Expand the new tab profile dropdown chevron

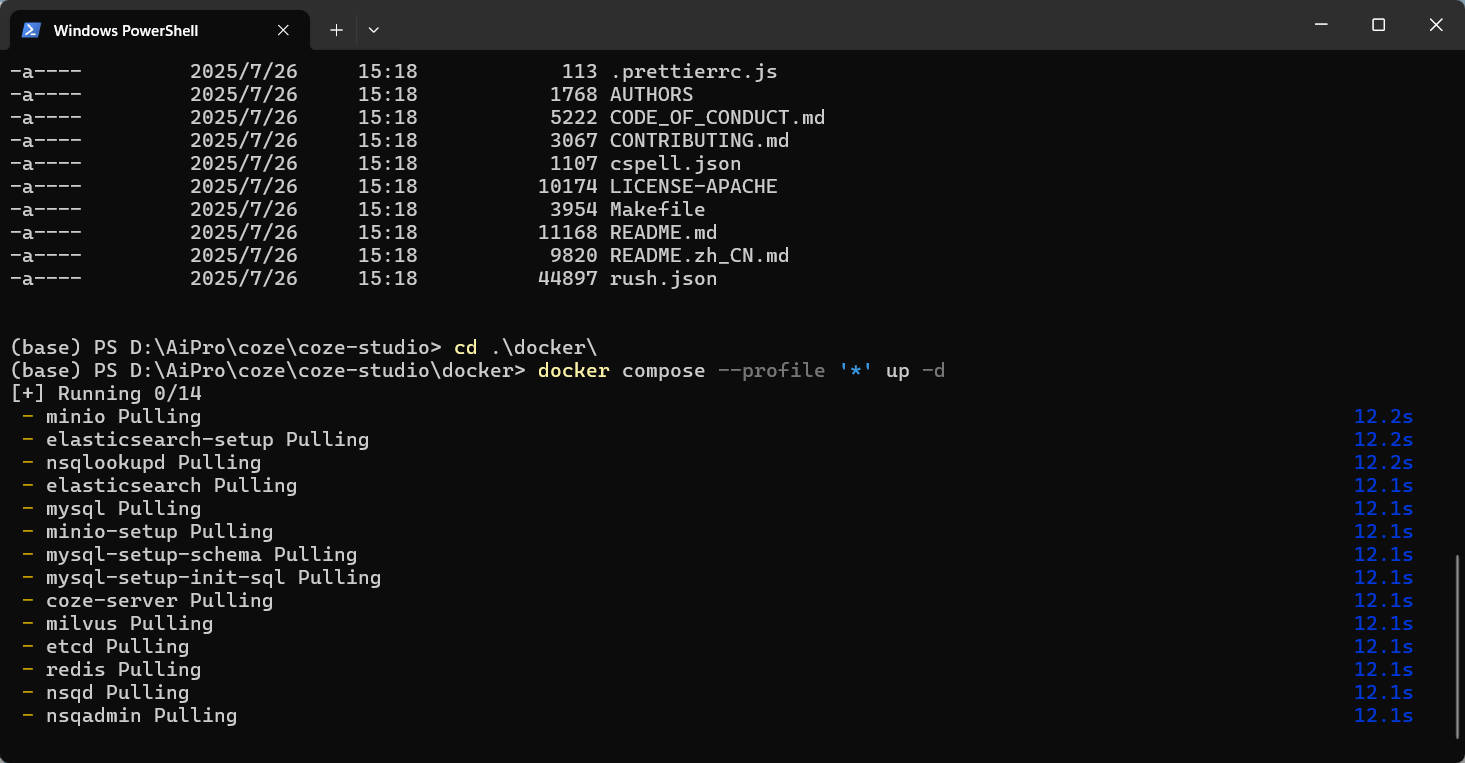tap(373, 30)
